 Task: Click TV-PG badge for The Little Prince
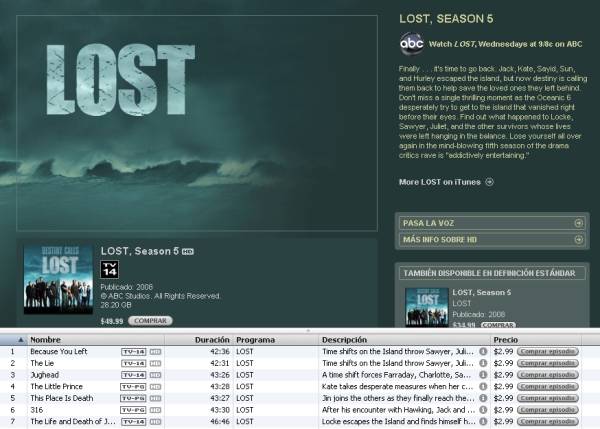(x=133, y=387)
